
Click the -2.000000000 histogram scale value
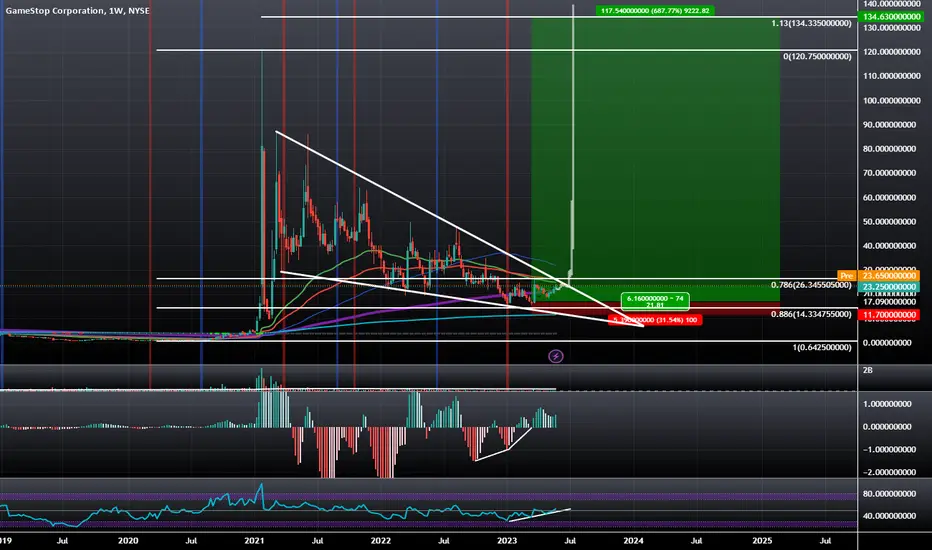click(x=887, y=472)
